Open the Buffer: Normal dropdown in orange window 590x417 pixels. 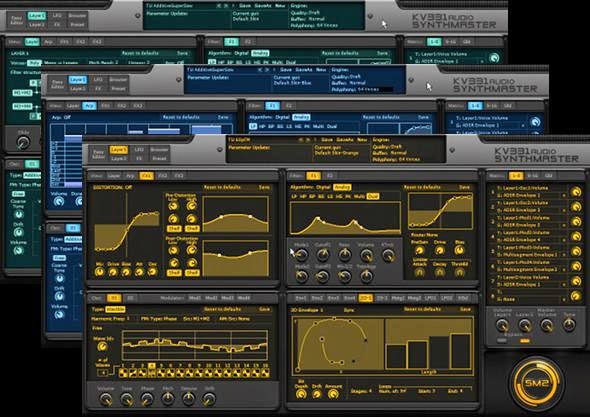coord(389,153)
